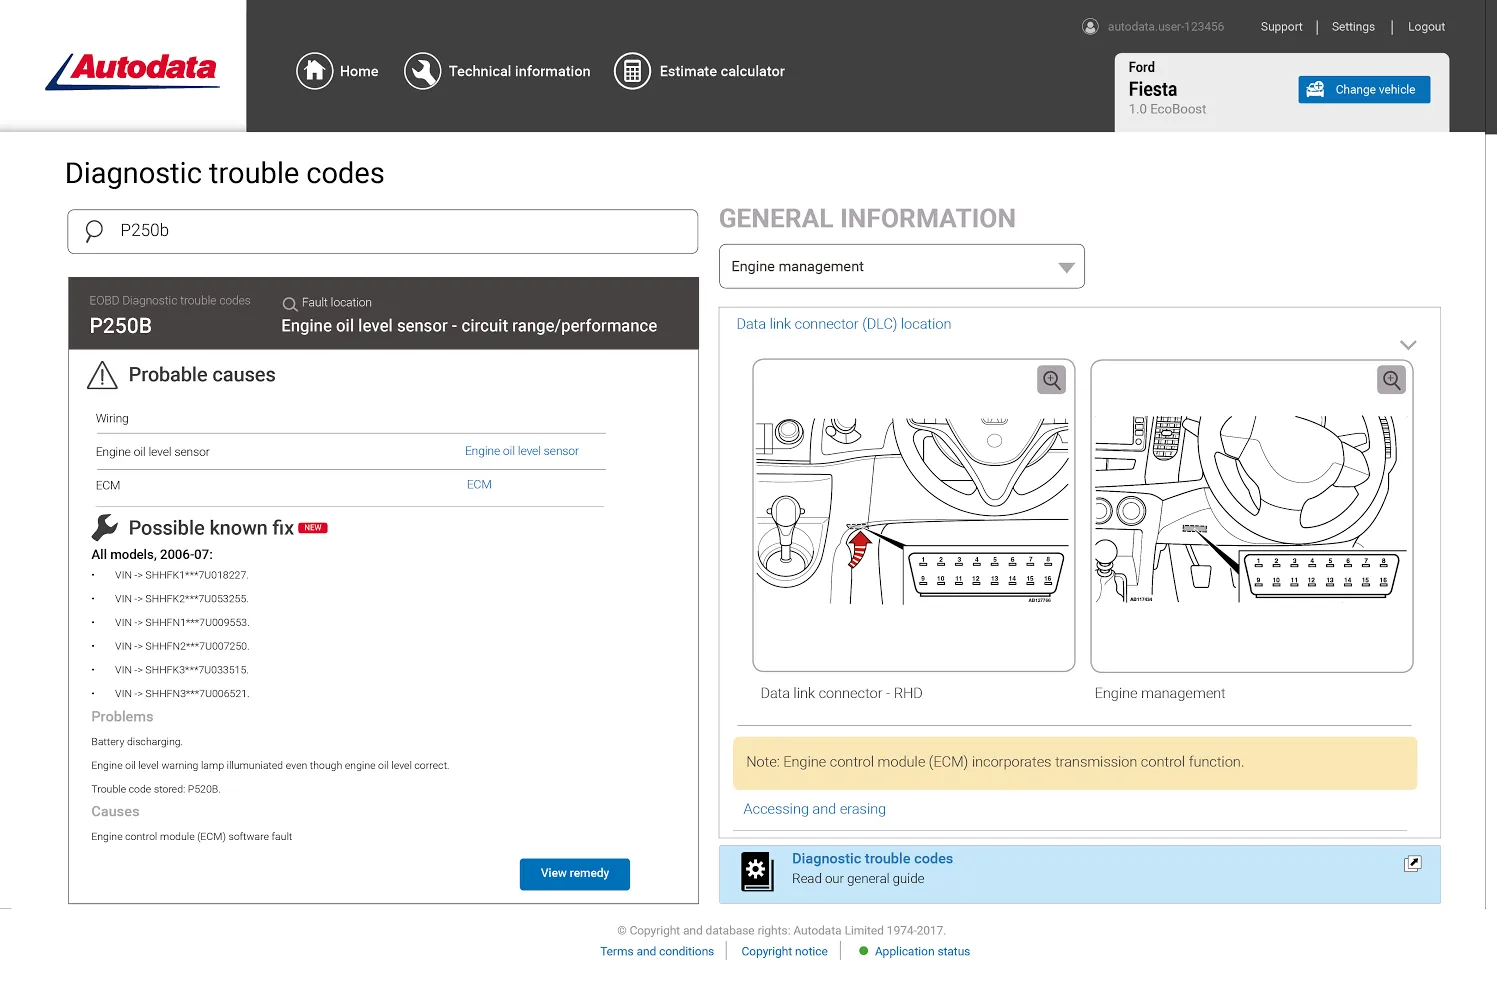The width and height of the screenshot is (1497, 982).
Task: Go to Home page
Action: click(359, 71)
